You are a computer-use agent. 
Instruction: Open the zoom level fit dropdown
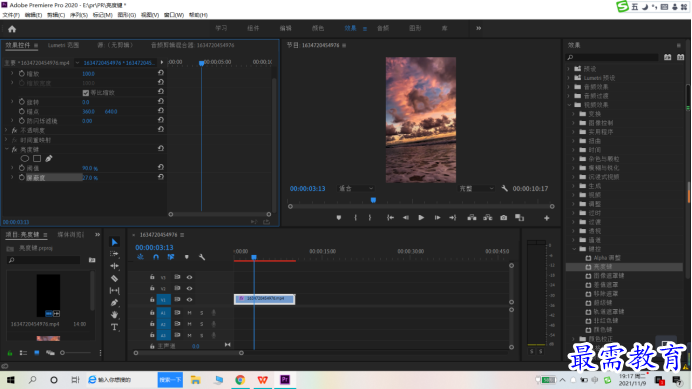click(356, 189)
